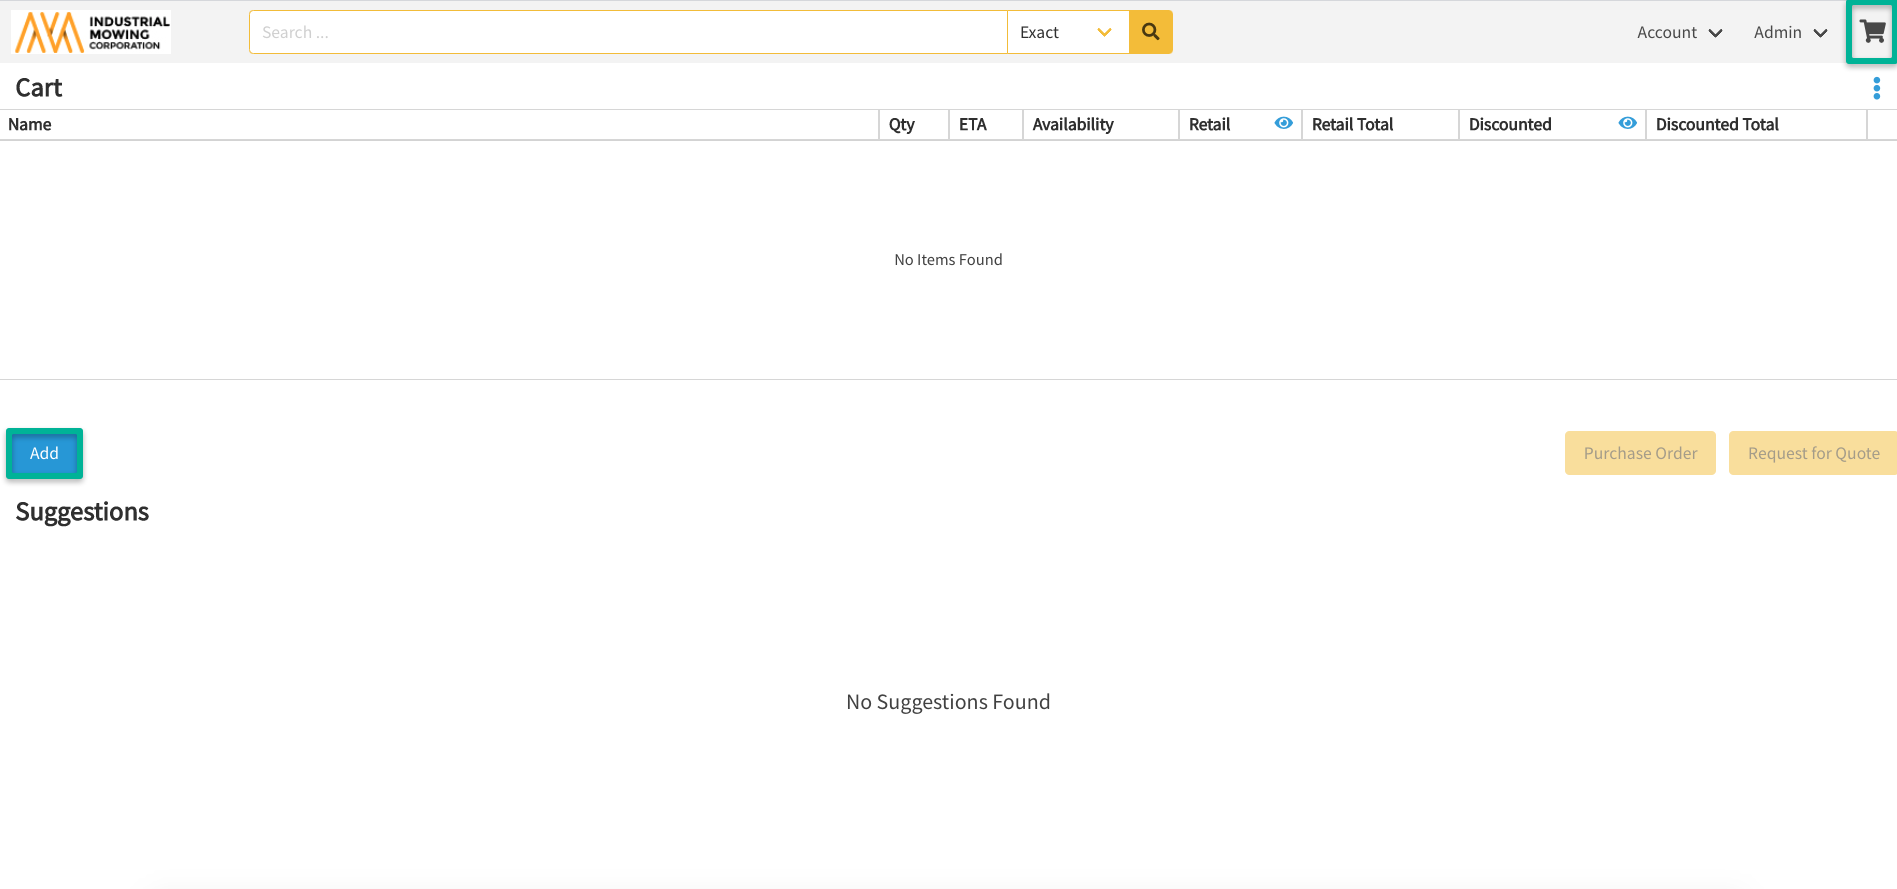Open the Account dropdown menu

click(1679, 32)
